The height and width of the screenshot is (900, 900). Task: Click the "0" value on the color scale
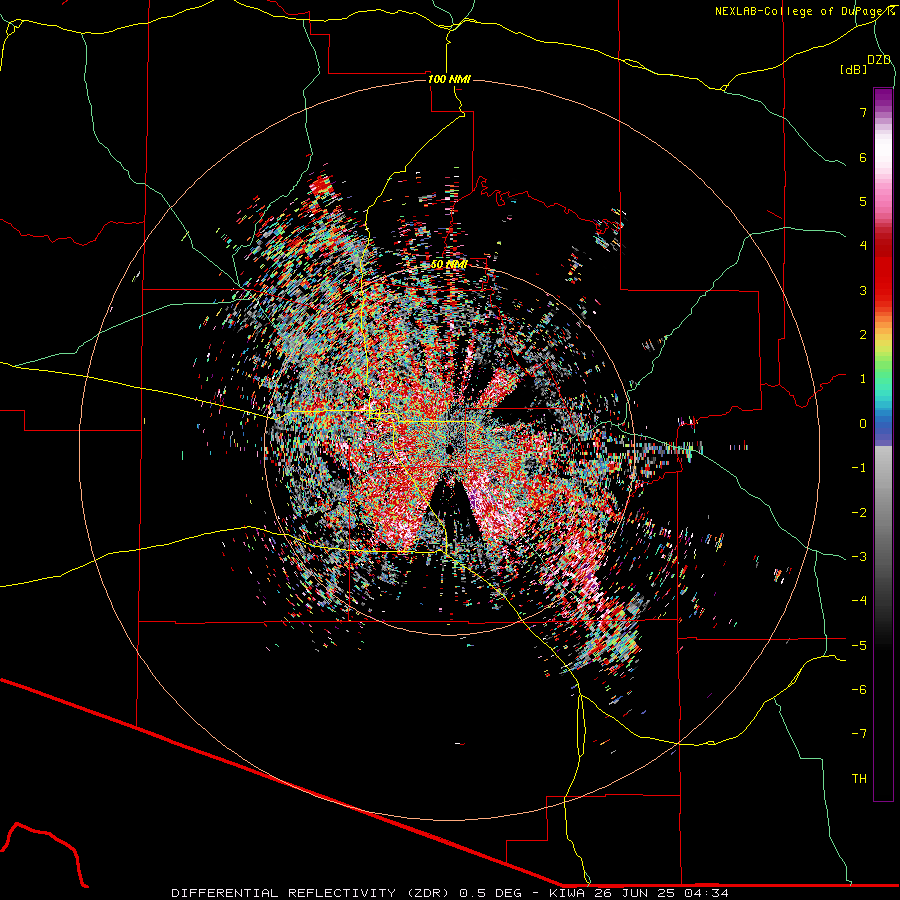point(863,424)
